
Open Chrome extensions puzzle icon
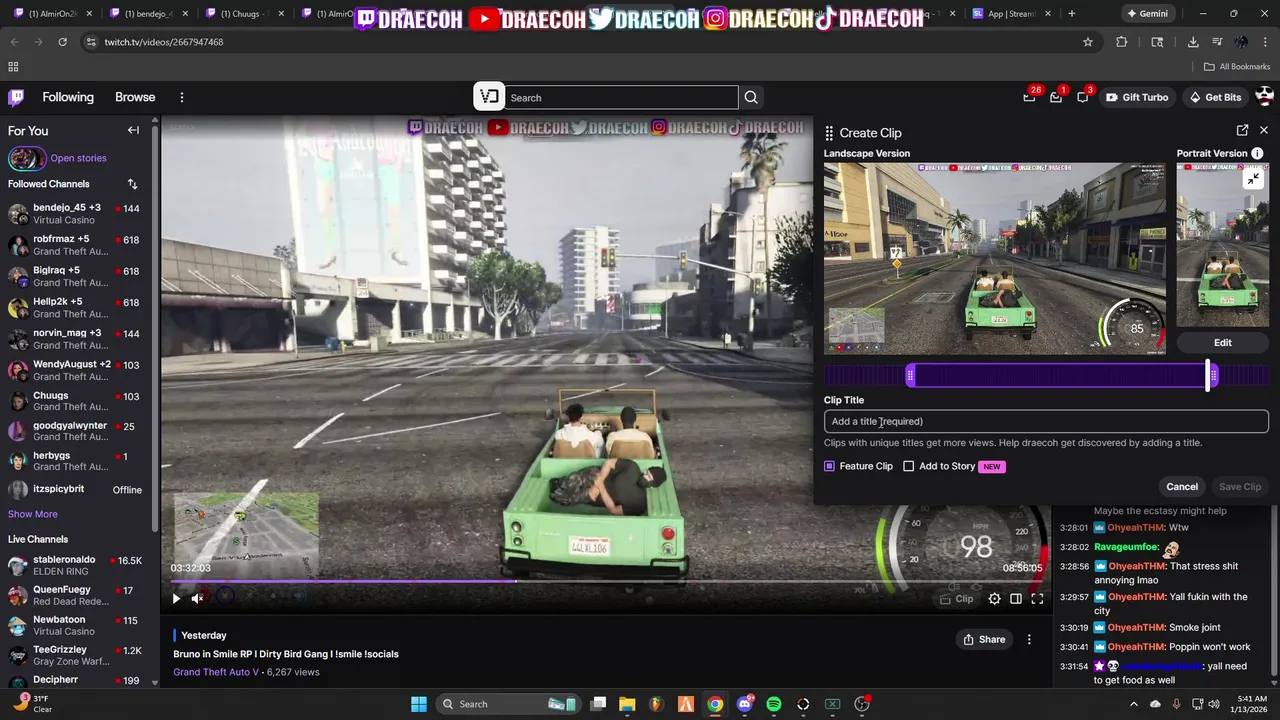[x=1121, y=42]
